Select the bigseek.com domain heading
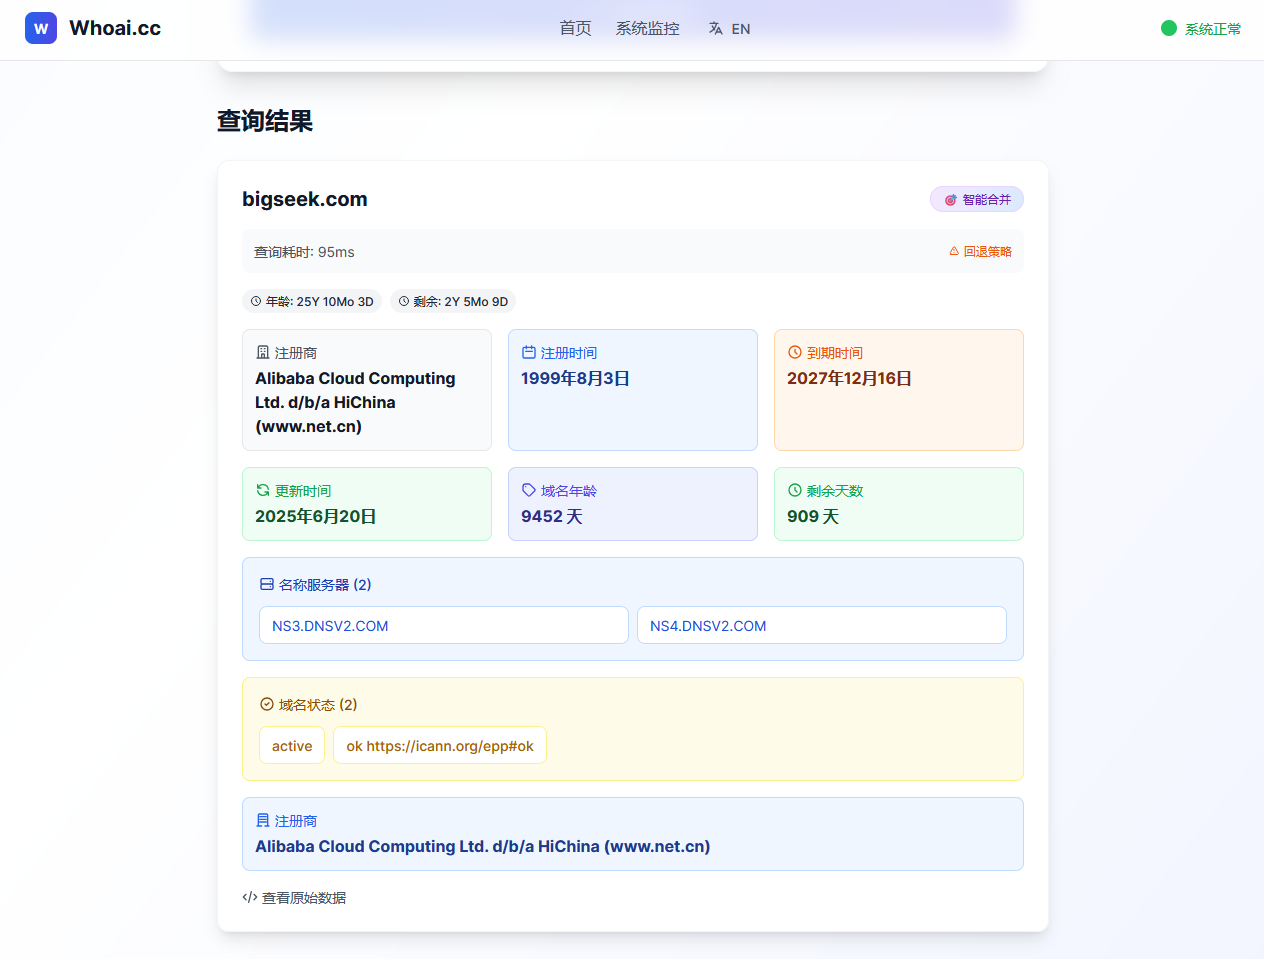The width and height of the screenshot is (1264, 959). 305,199
